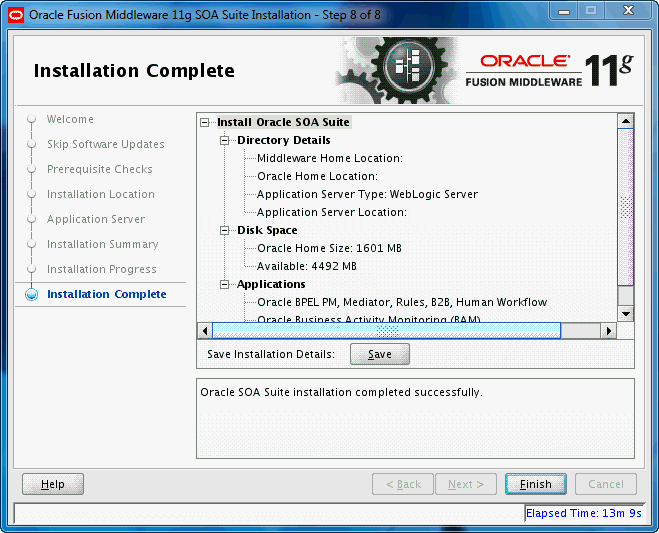Close the installer window
659x533 pixels.
point(628,11)
